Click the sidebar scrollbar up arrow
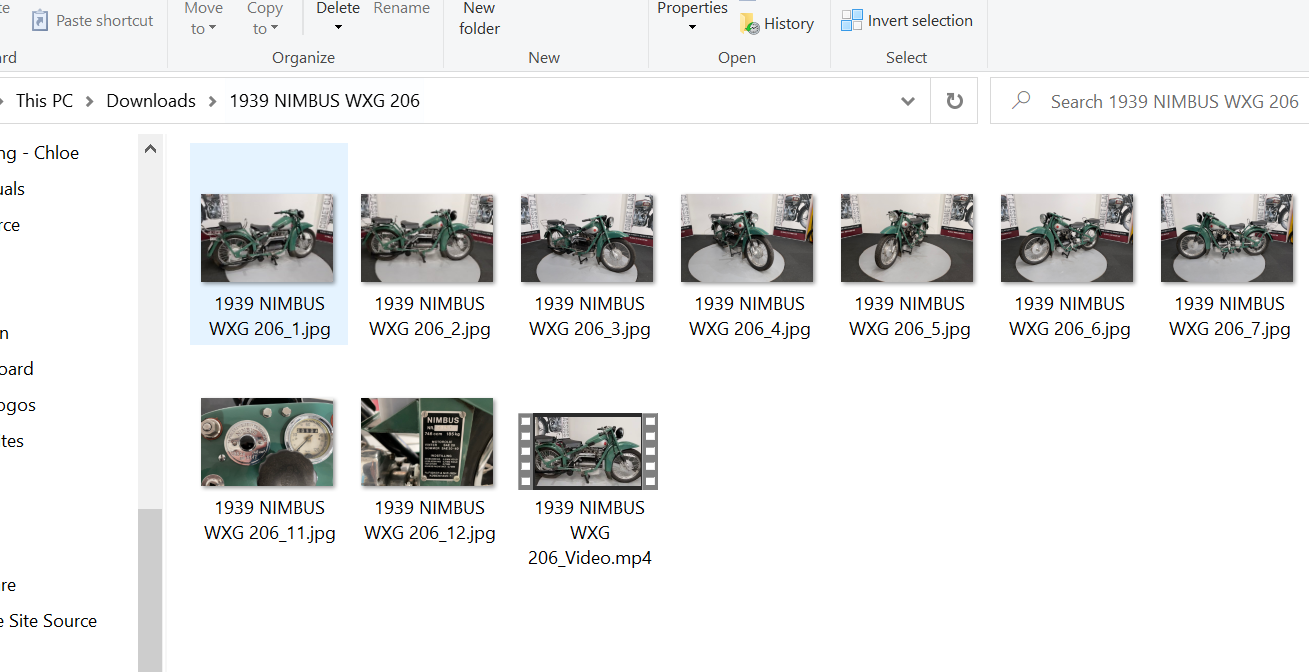This screenshot has width=1309, height=672. pos(149,147)
